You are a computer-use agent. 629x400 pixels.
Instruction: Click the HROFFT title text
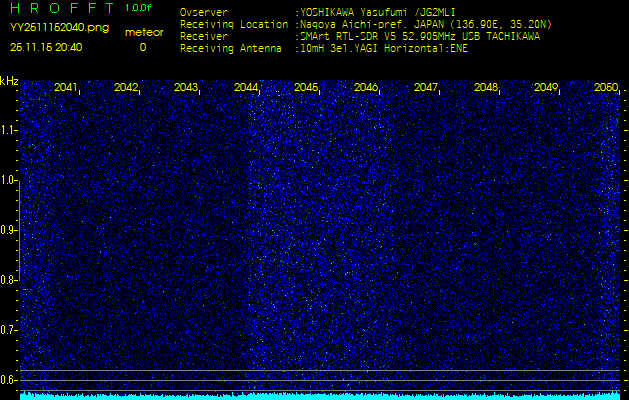click(62, 8)
